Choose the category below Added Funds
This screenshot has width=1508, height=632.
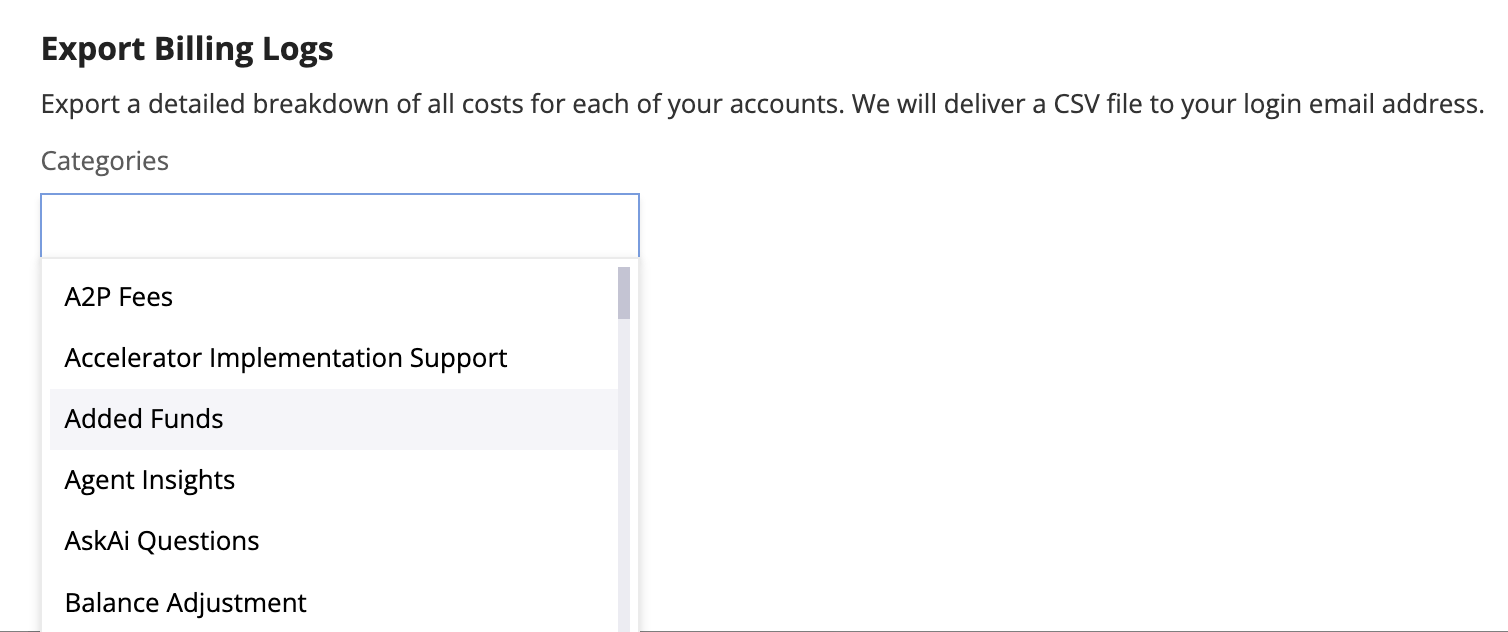click(x=150, y=480)
